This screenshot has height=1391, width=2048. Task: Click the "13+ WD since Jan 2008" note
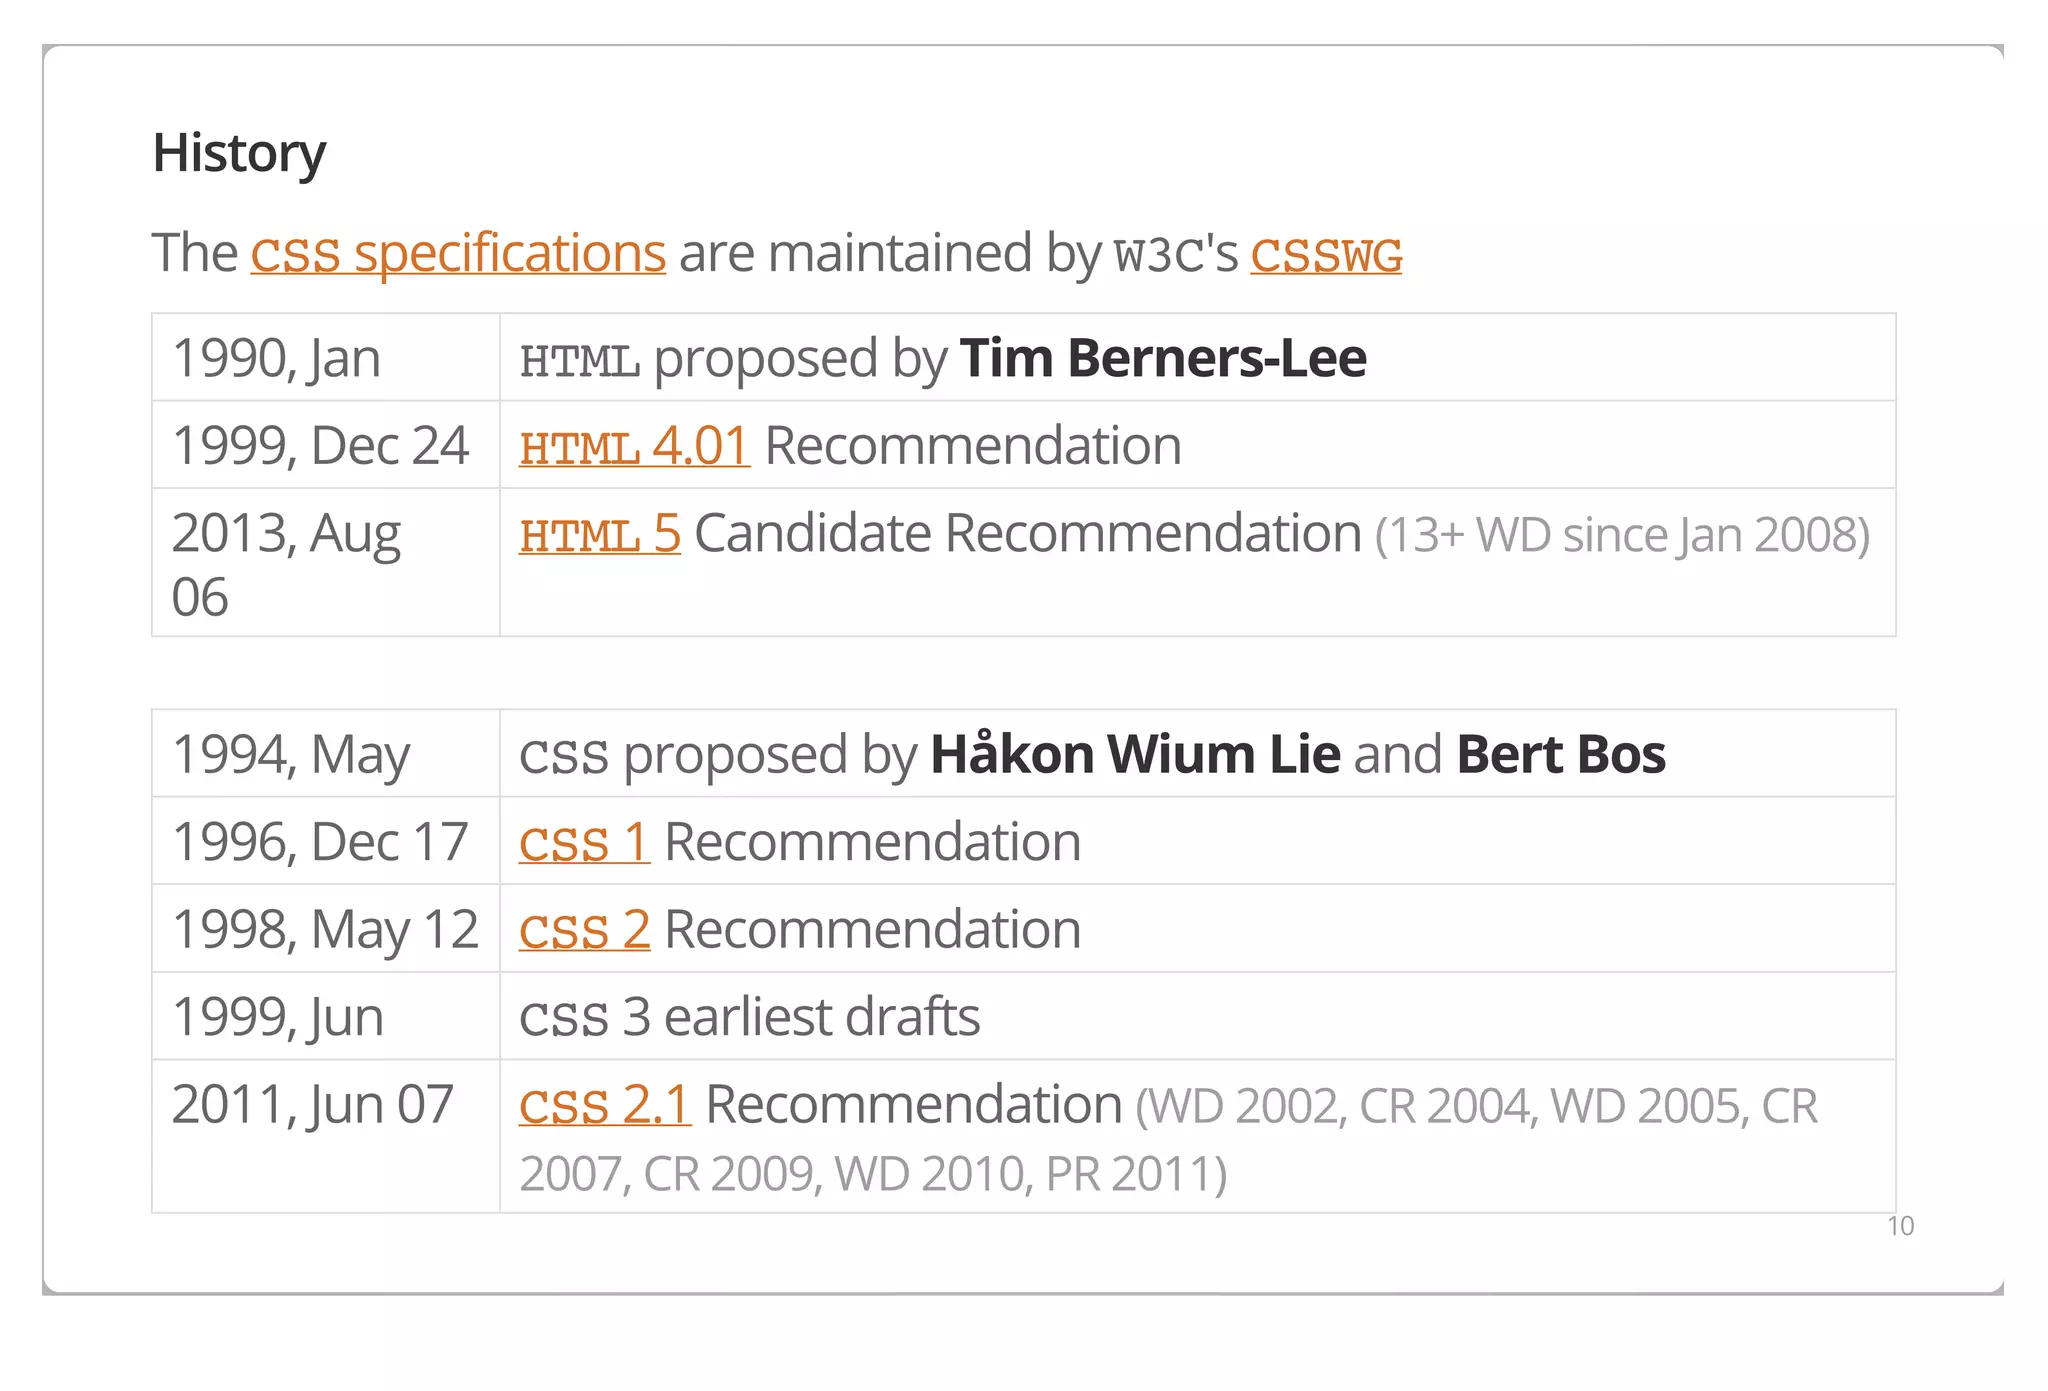1621,535
